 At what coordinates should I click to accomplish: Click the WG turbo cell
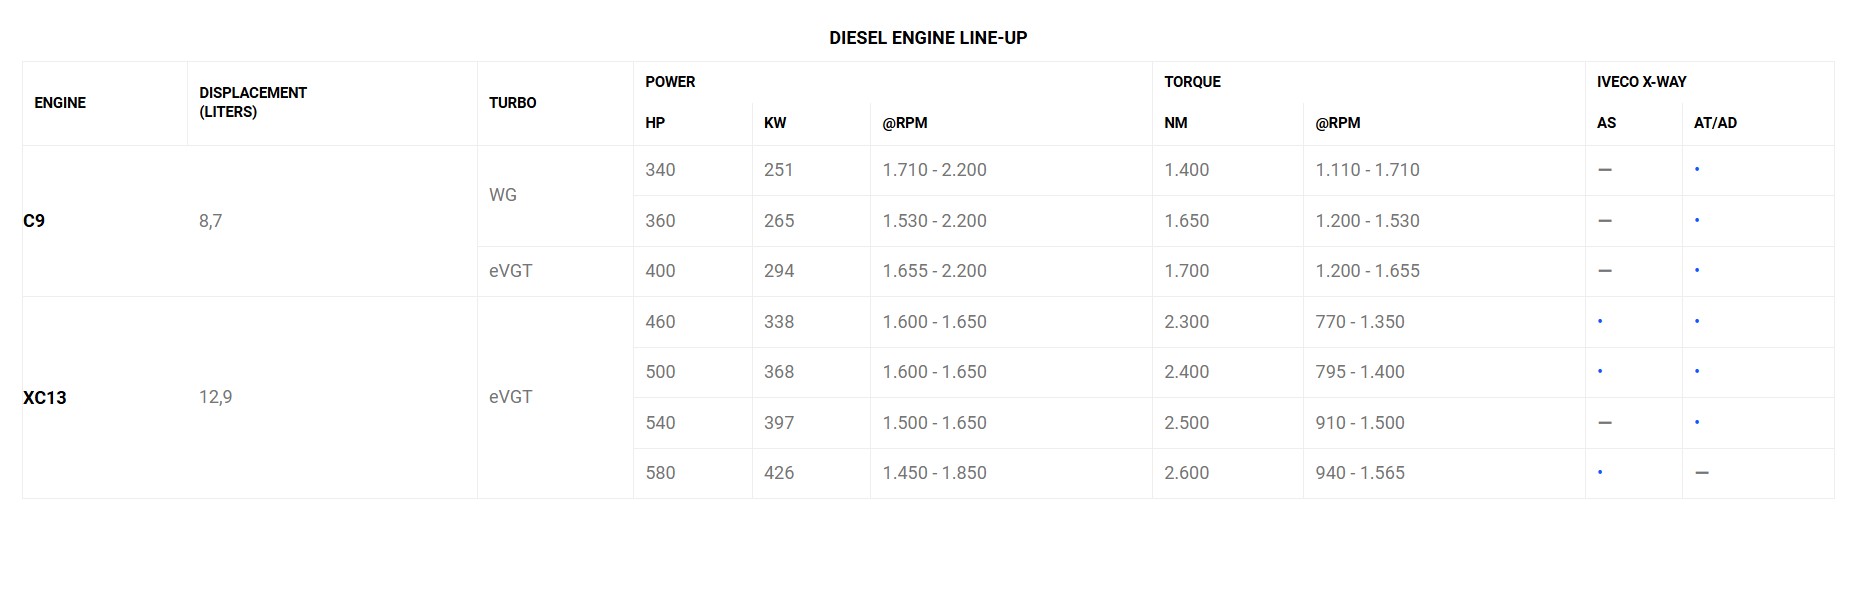click(x=503, y=195)
